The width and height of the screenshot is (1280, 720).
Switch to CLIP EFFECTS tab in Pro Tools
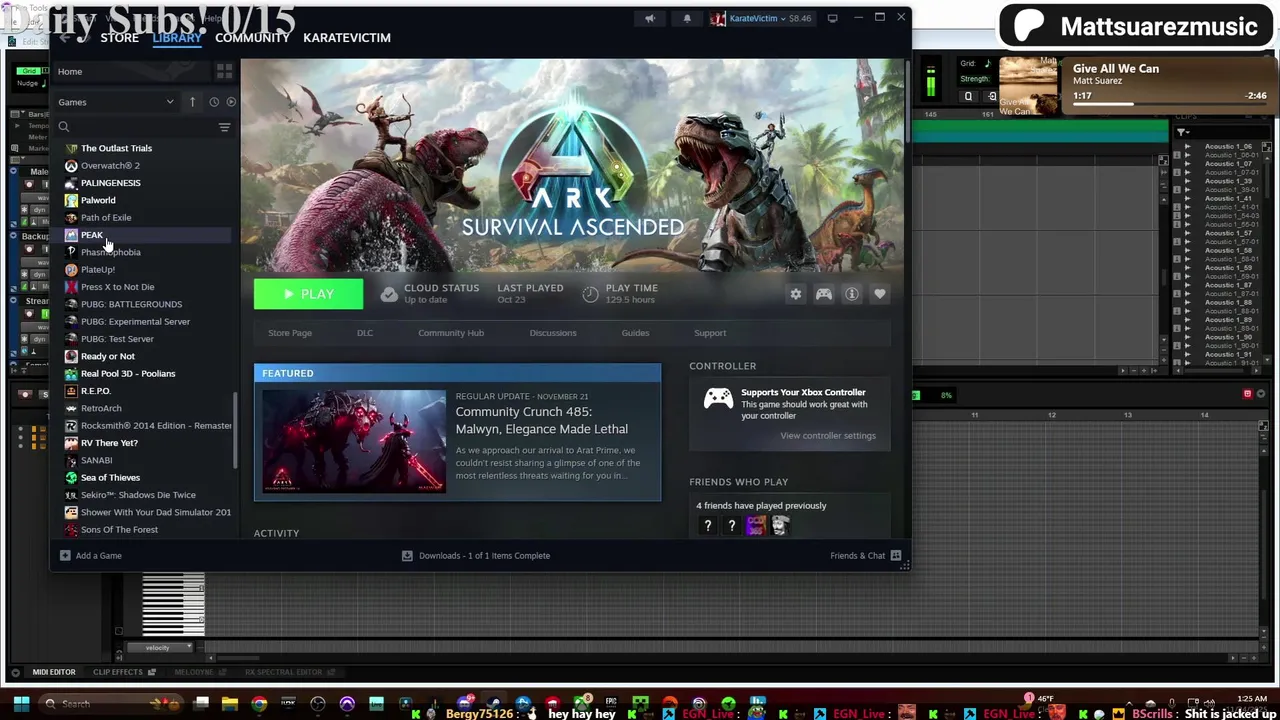click(x=118, y=672)
